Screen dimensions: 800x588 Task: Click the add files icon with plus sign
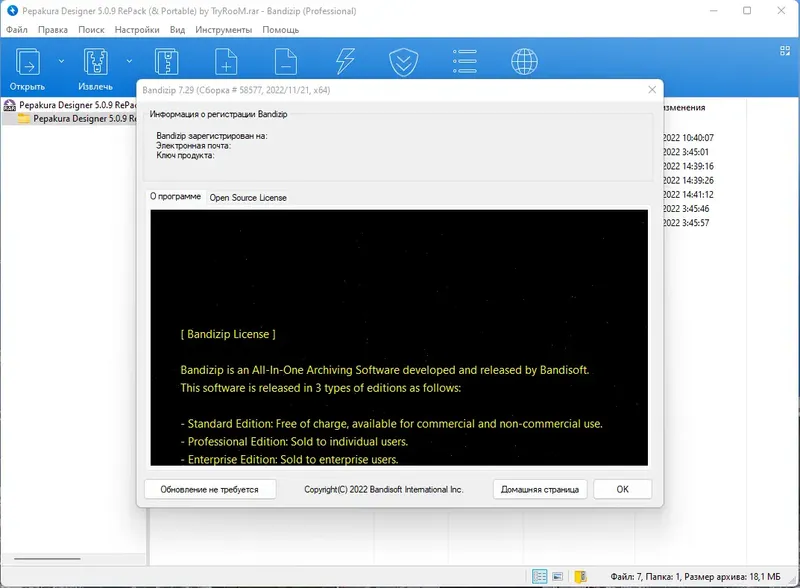225,62
